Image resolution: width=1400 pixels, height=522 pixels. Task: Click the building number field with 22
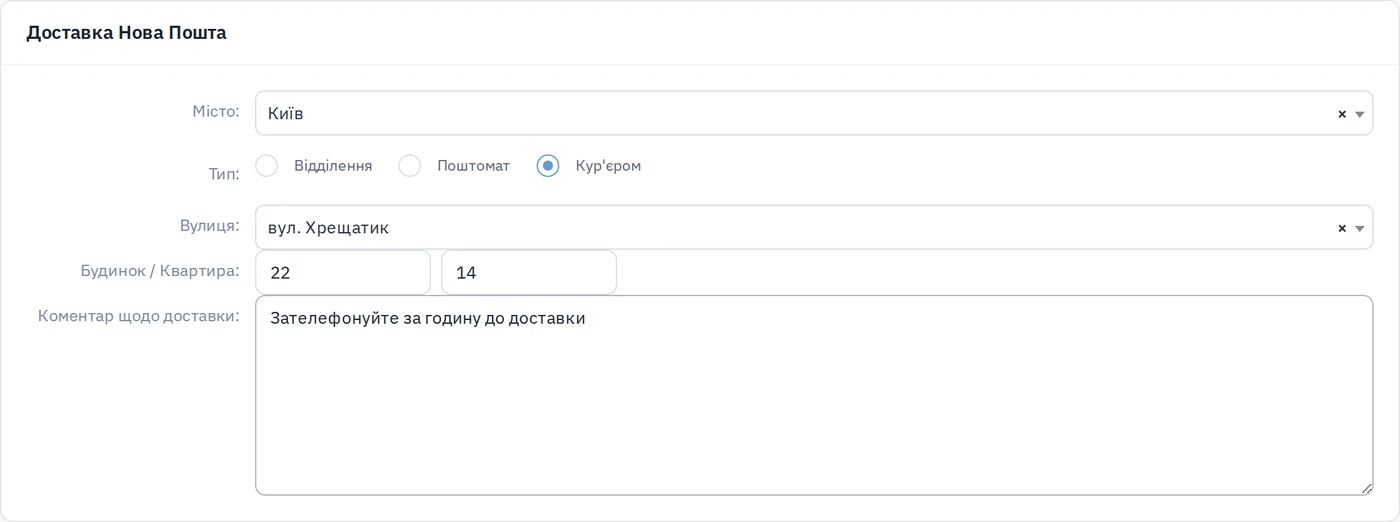pyautogui.click(x=343, y=272)
